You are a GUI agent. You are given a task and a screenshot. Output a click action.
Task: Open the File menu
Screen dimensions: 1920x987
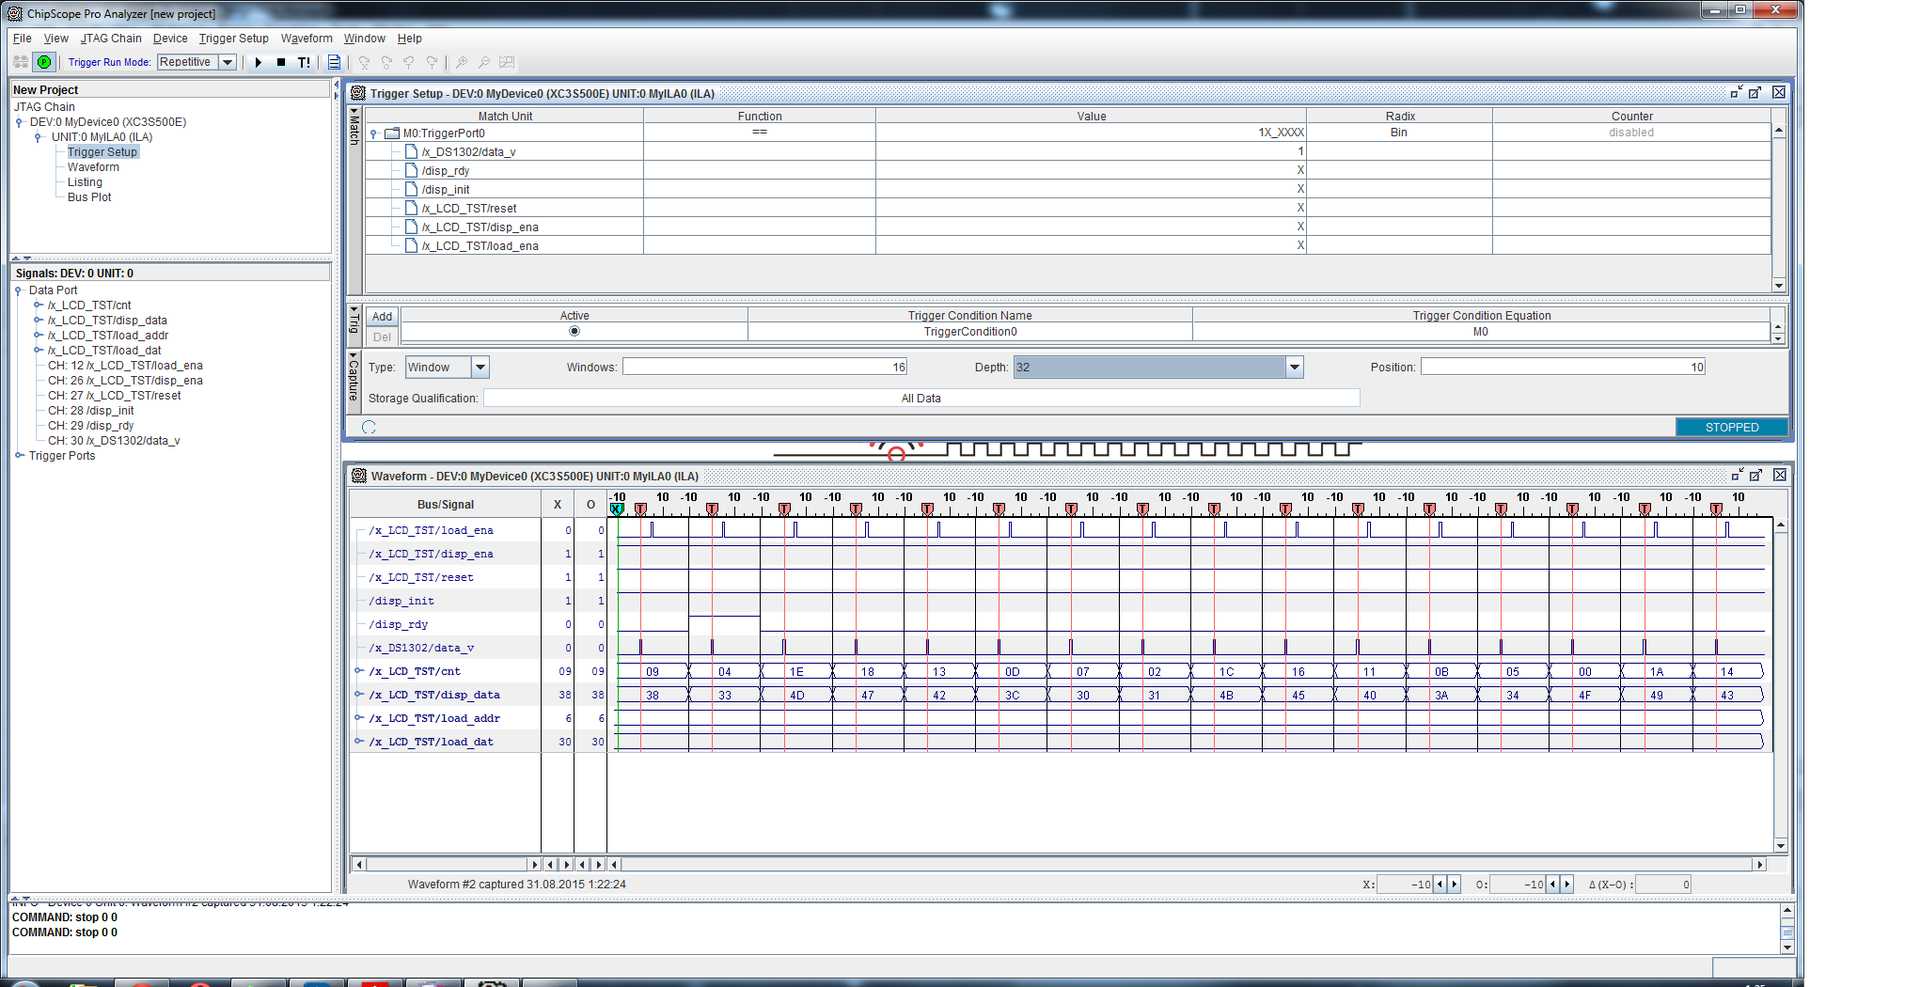[22, 38]
